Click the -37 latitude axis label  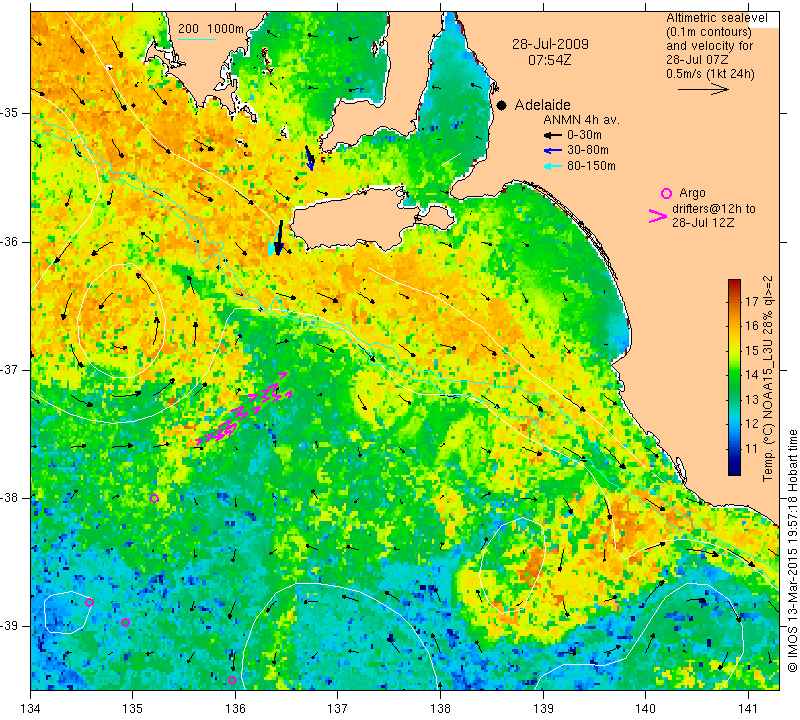coord(11,369)
